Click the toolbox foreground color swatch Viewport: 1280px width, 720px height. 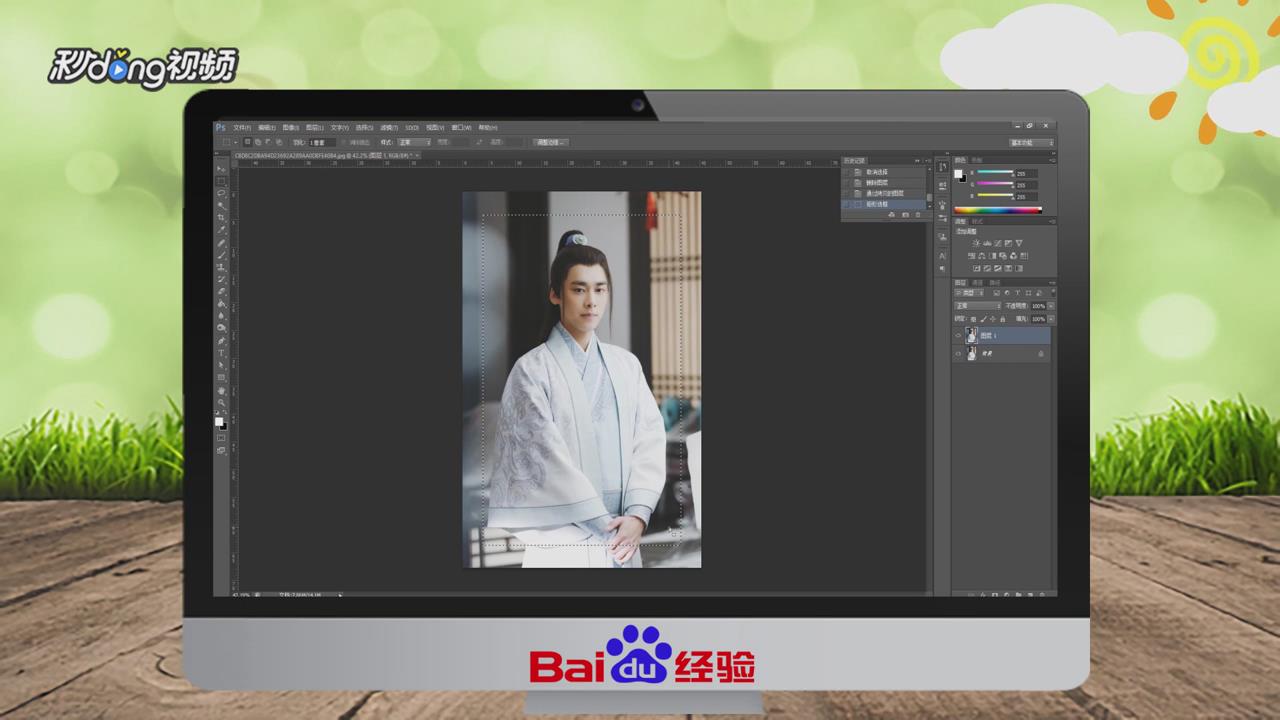coord(219,421)
